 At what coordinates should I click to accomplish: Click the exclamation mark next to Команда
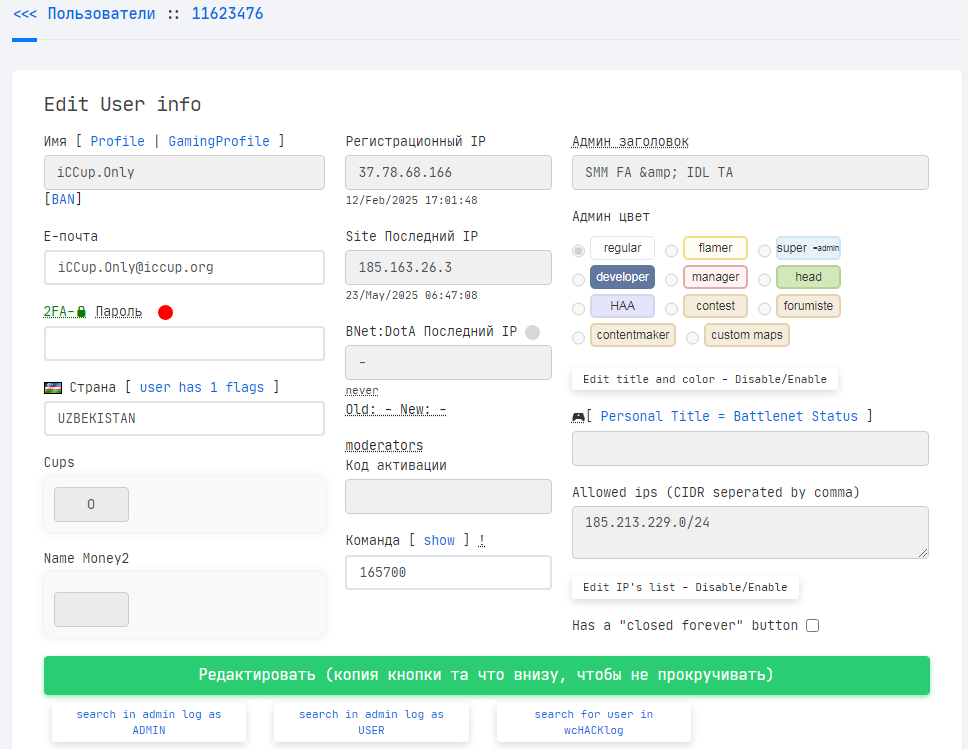482,540
